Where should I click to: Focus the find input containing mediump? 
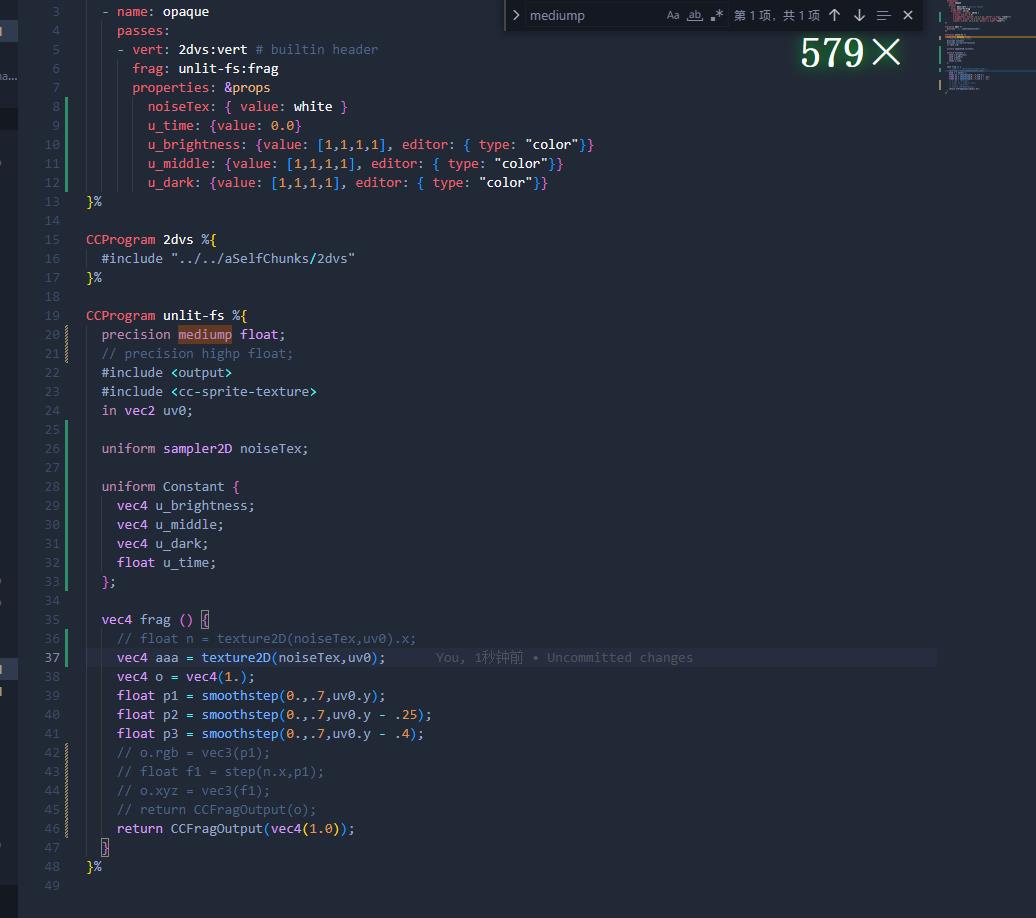point(593,15)
